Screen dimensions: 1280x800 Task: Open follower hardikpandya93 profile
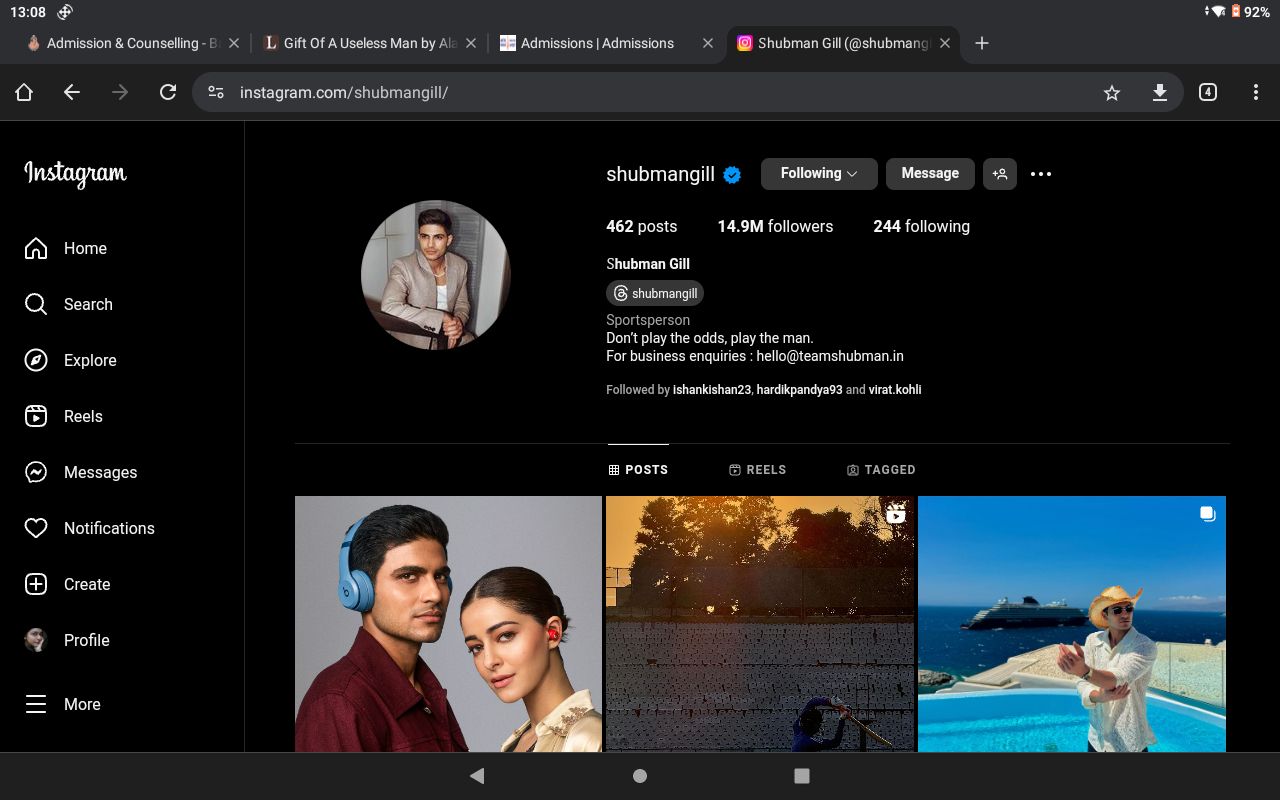pos(799,390)
